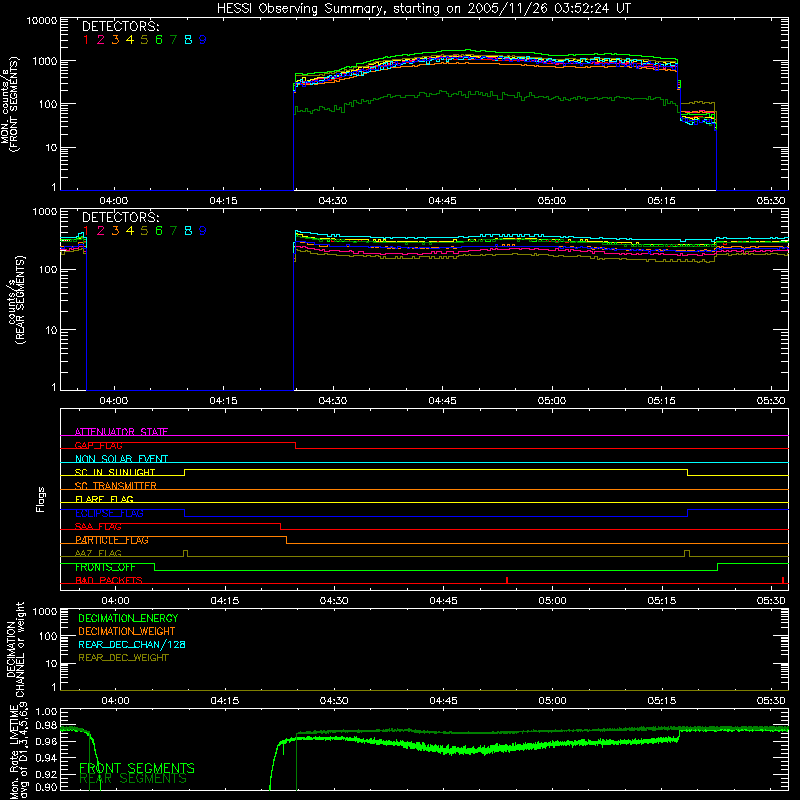Click the vertical Flags axis title
This screenshot has width=800, height=800.
pyautogui.click(x=41, y=499)
